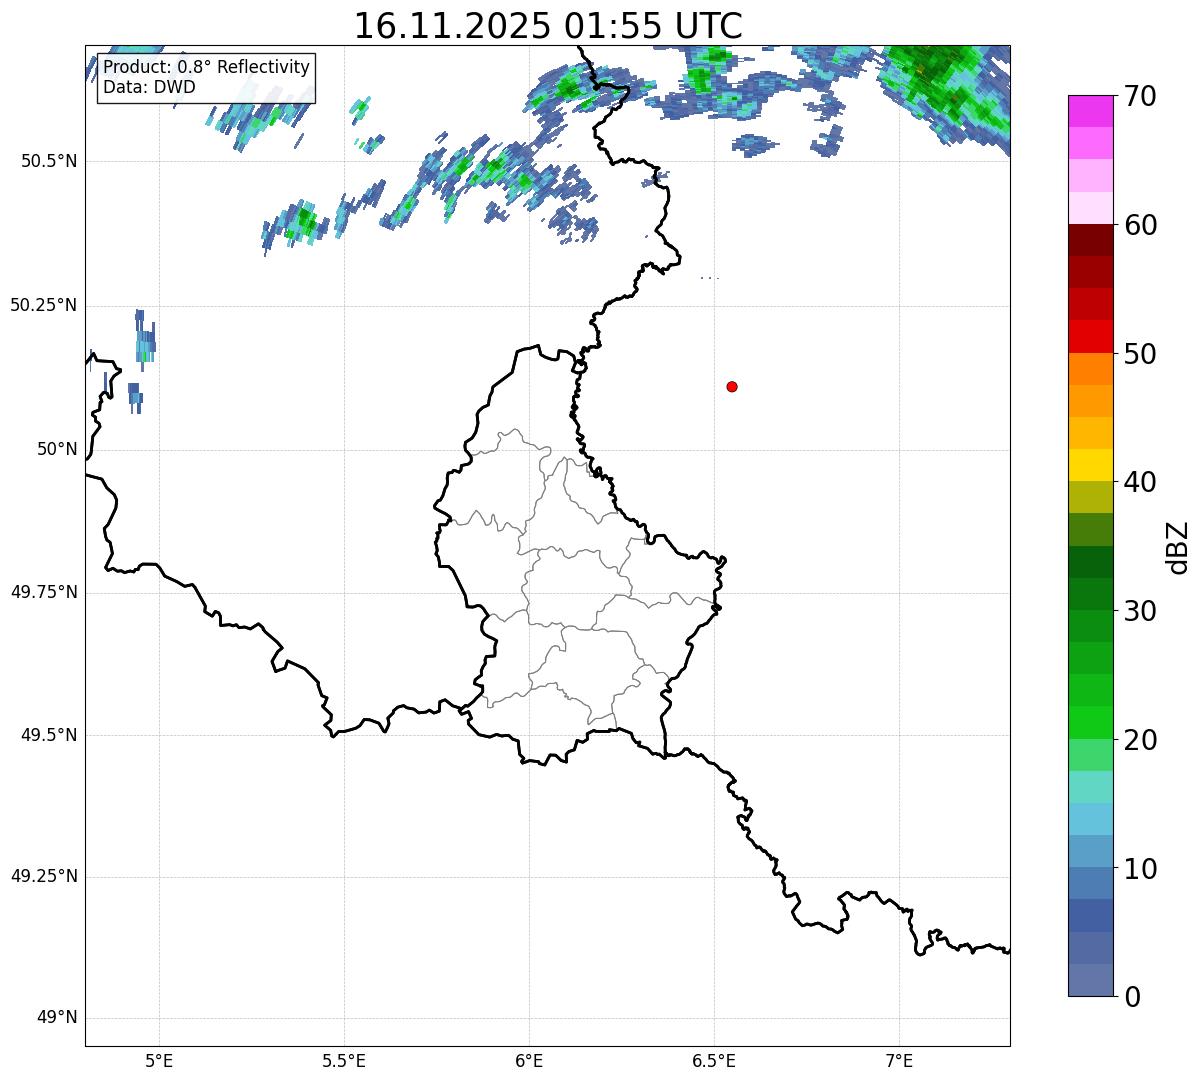
Task: Click the 7°E longitude label
Action: pyautogui.click(x=900, y=1060)
